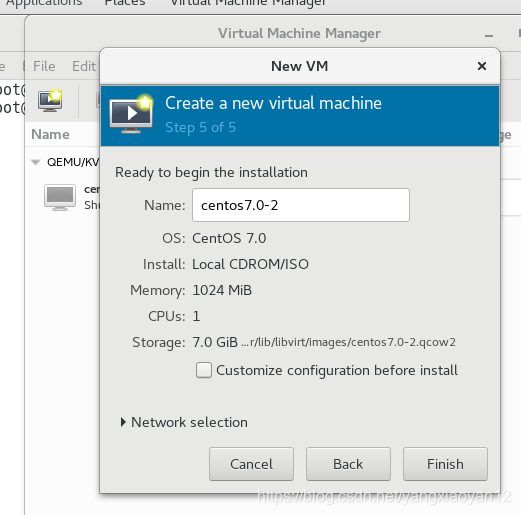Image resolution: width=521 pixels, height=515 pixels.
Task: Click the storage path centos7.0-2.qcow2 text
Action: pos(348,342)
